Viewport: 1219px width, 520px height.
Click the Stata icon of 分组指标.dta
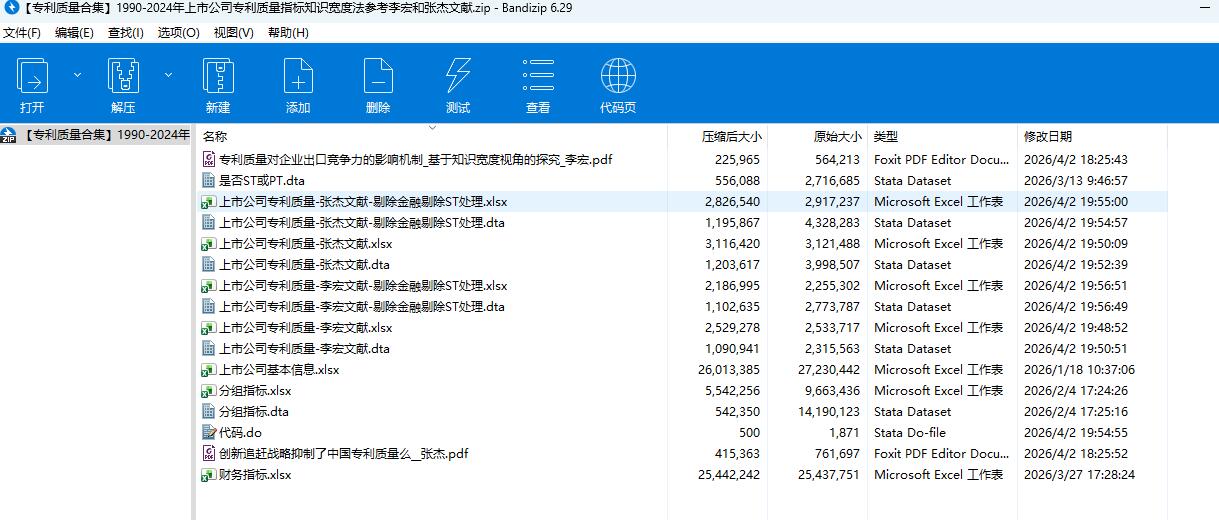pyautogui.click(x=209, y=411)
